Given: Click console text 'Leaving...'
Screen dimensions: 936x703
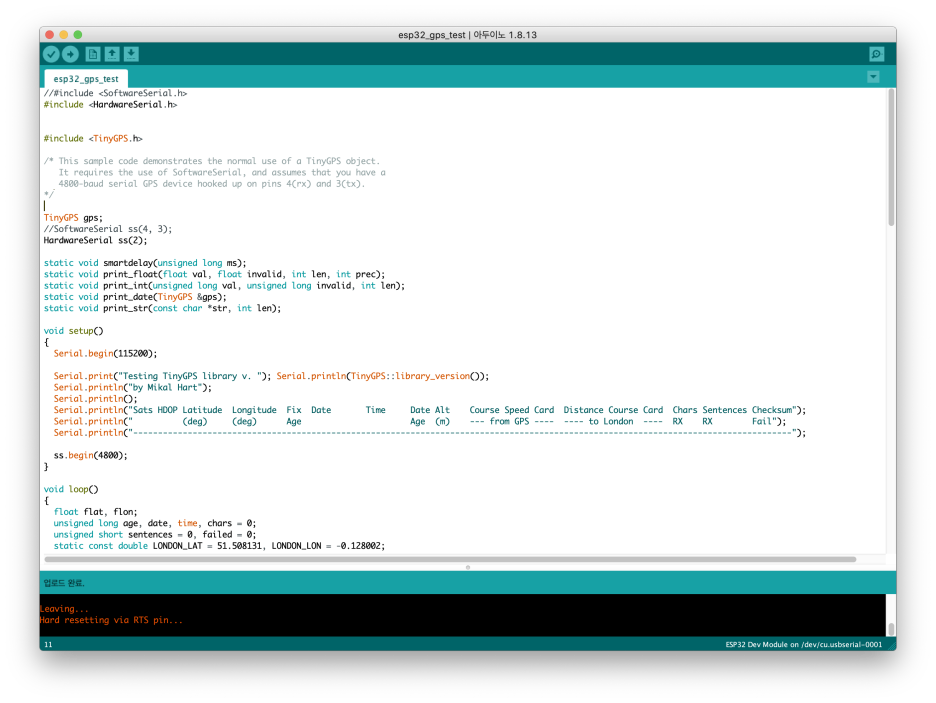Looking at the screenshot, I should (x=64, y=609).
